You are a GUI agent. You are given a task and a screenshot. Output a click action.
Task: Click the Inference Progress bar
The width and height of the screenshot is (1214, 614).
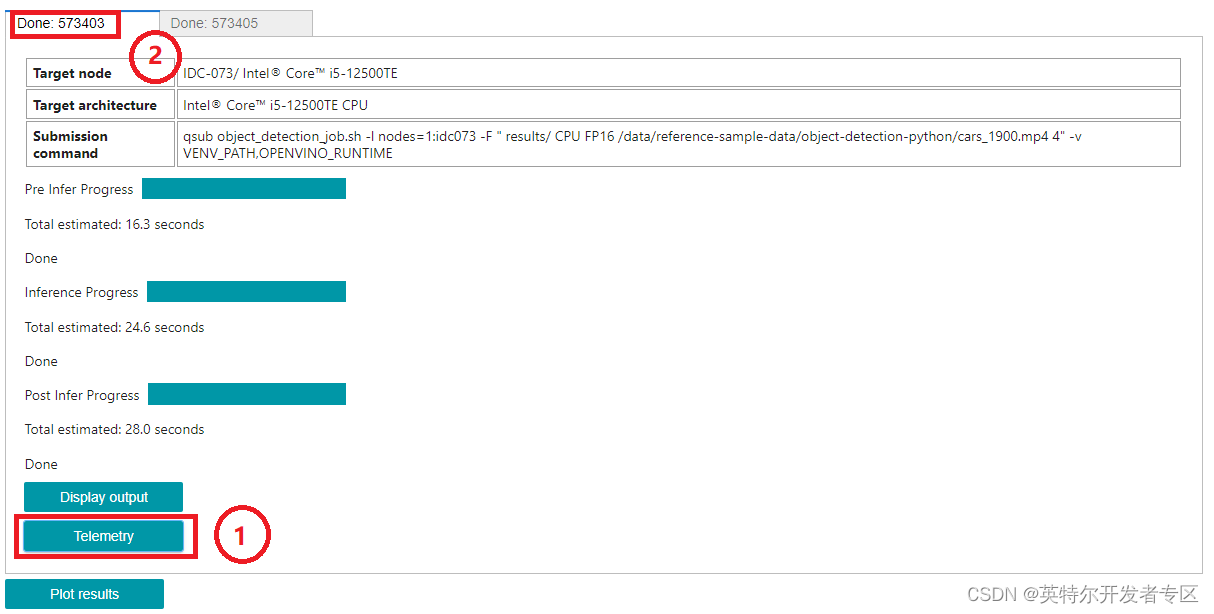(244, 291)
